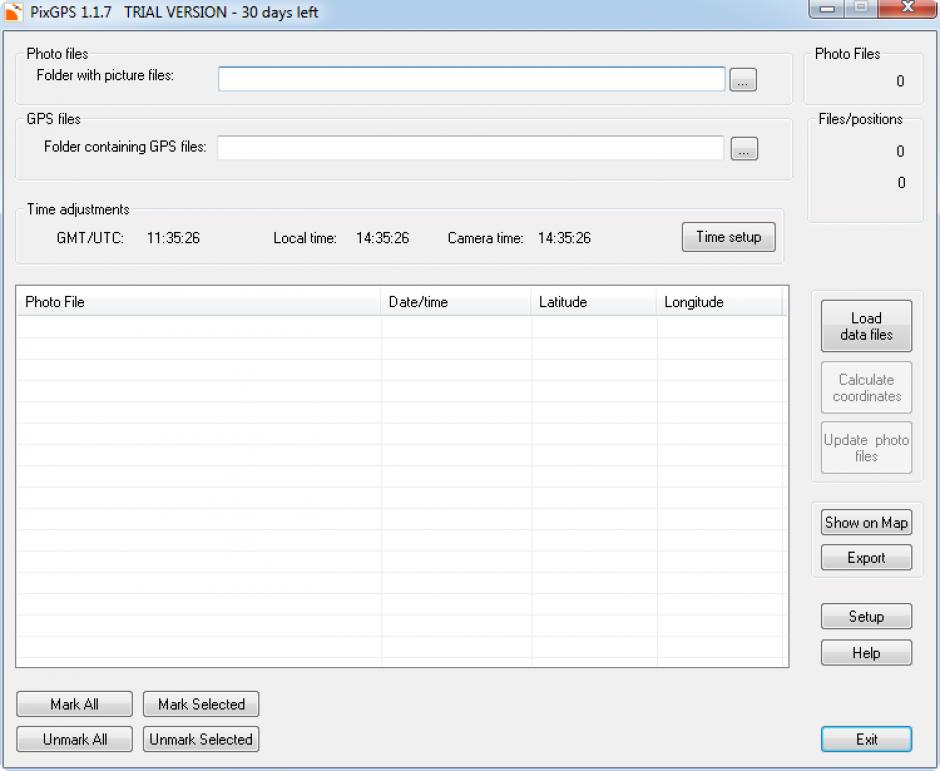
Task: Open the Time setup dialog
Action: (x=728, y=237)
